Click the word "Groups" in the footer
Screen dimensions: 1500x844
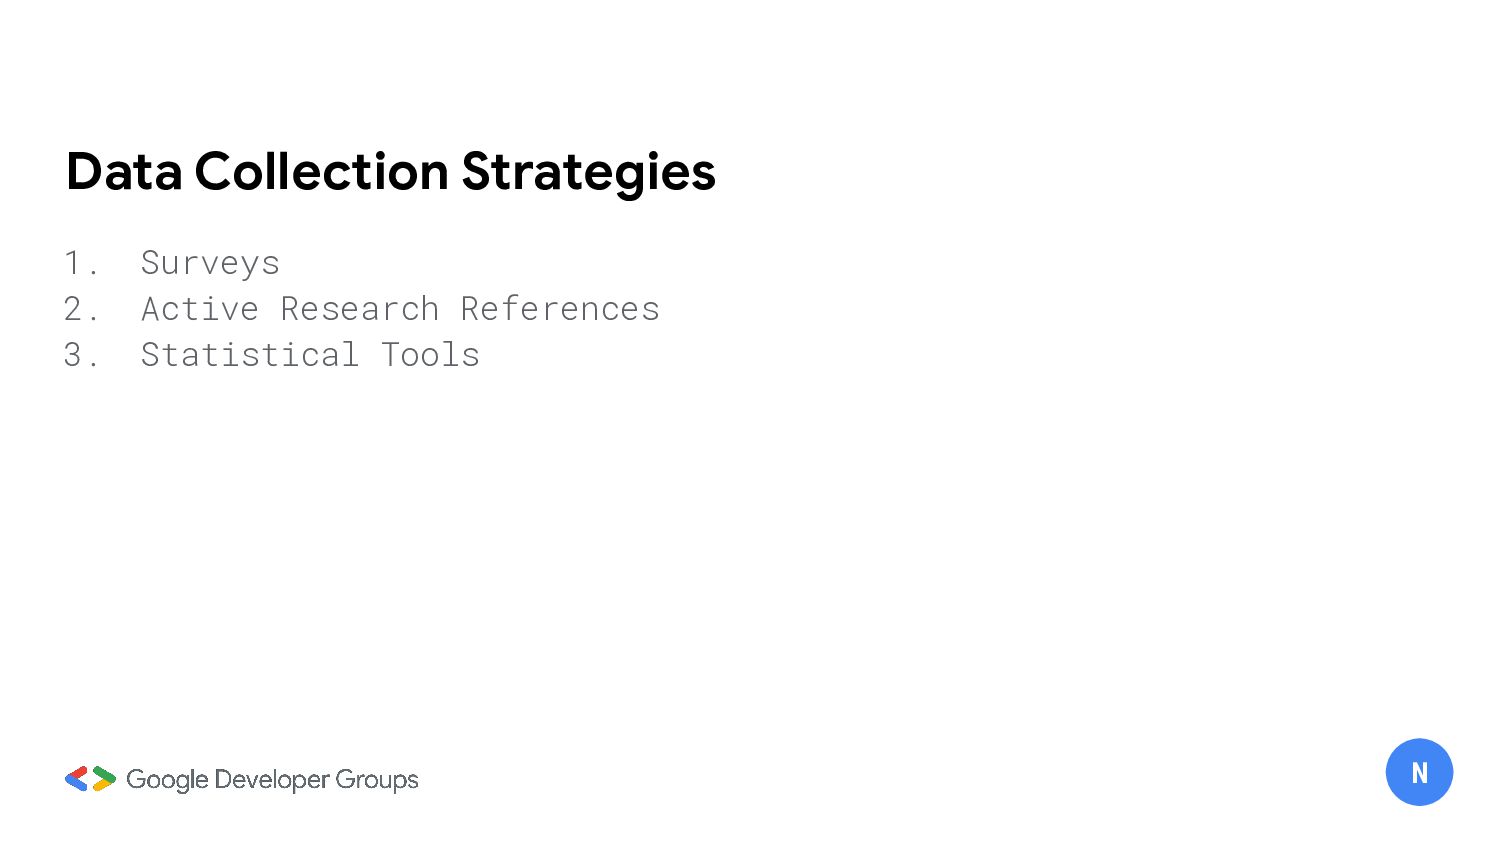(x=377, y=780)
